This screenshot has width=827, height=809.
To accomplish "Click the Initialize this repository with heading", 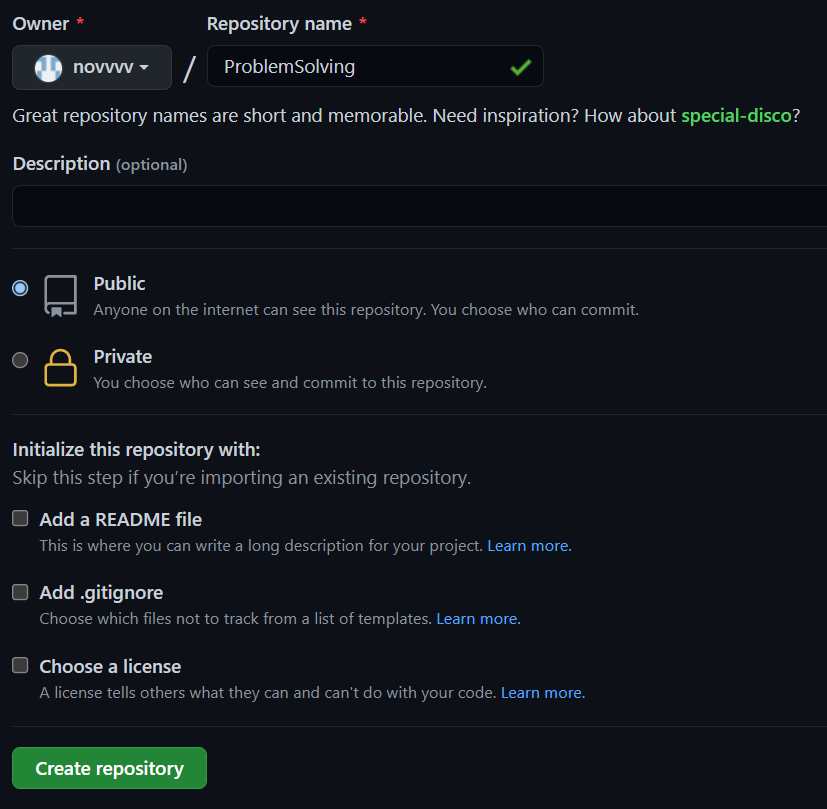I will click(136, 449).
